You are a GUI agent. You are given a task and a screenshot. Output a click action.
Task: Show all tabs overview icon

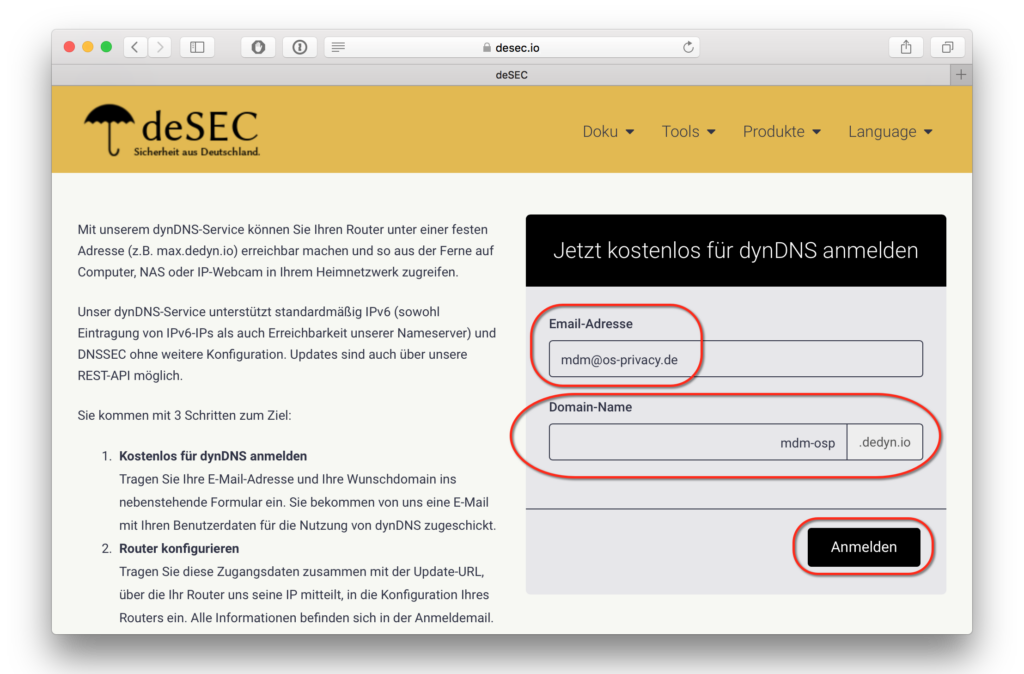point(948,47)
